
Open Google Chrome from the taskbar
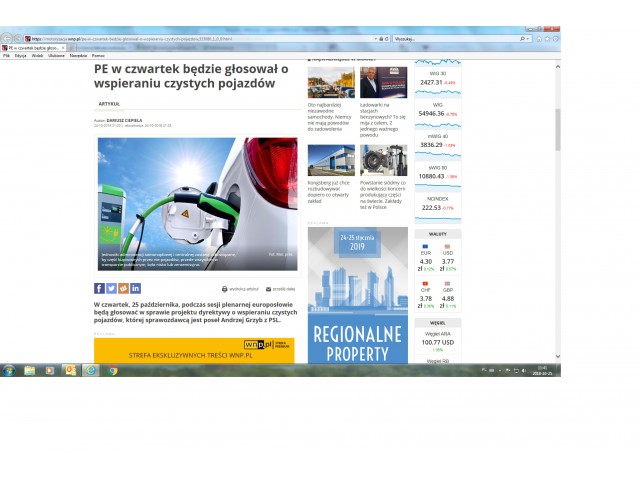[112, 370]
